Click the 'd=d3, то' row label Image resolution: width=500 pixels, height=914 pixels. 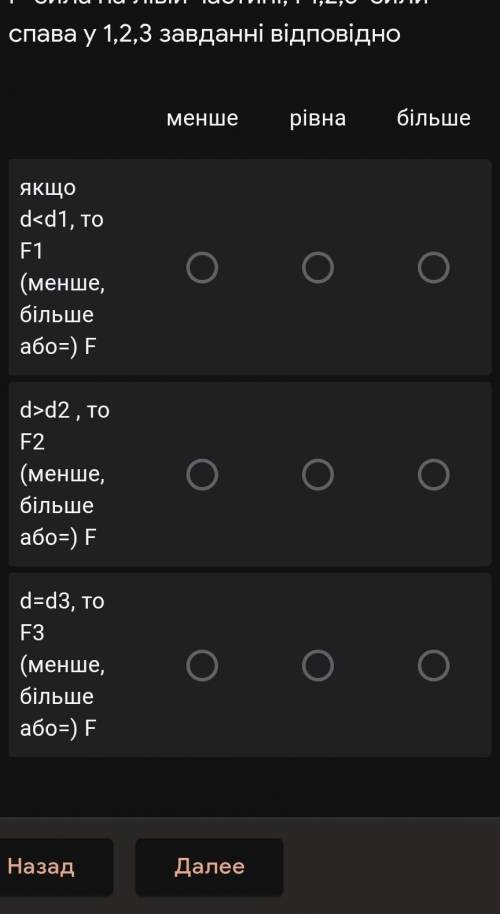(x=62, y=601)
